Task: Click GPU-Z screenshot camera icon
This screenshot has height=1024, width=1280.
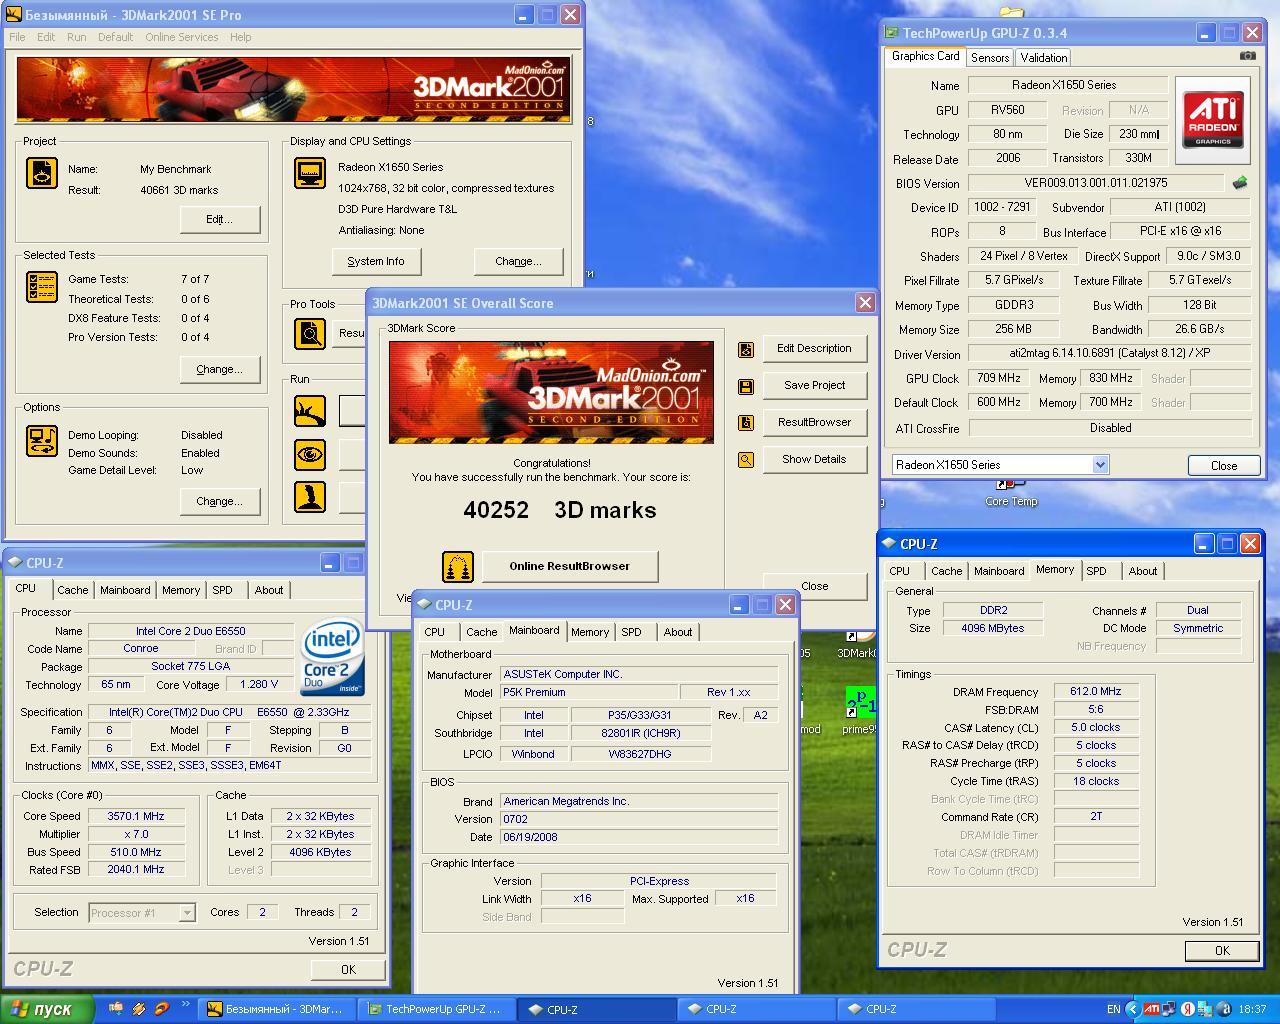Action: click(1247, 56)
